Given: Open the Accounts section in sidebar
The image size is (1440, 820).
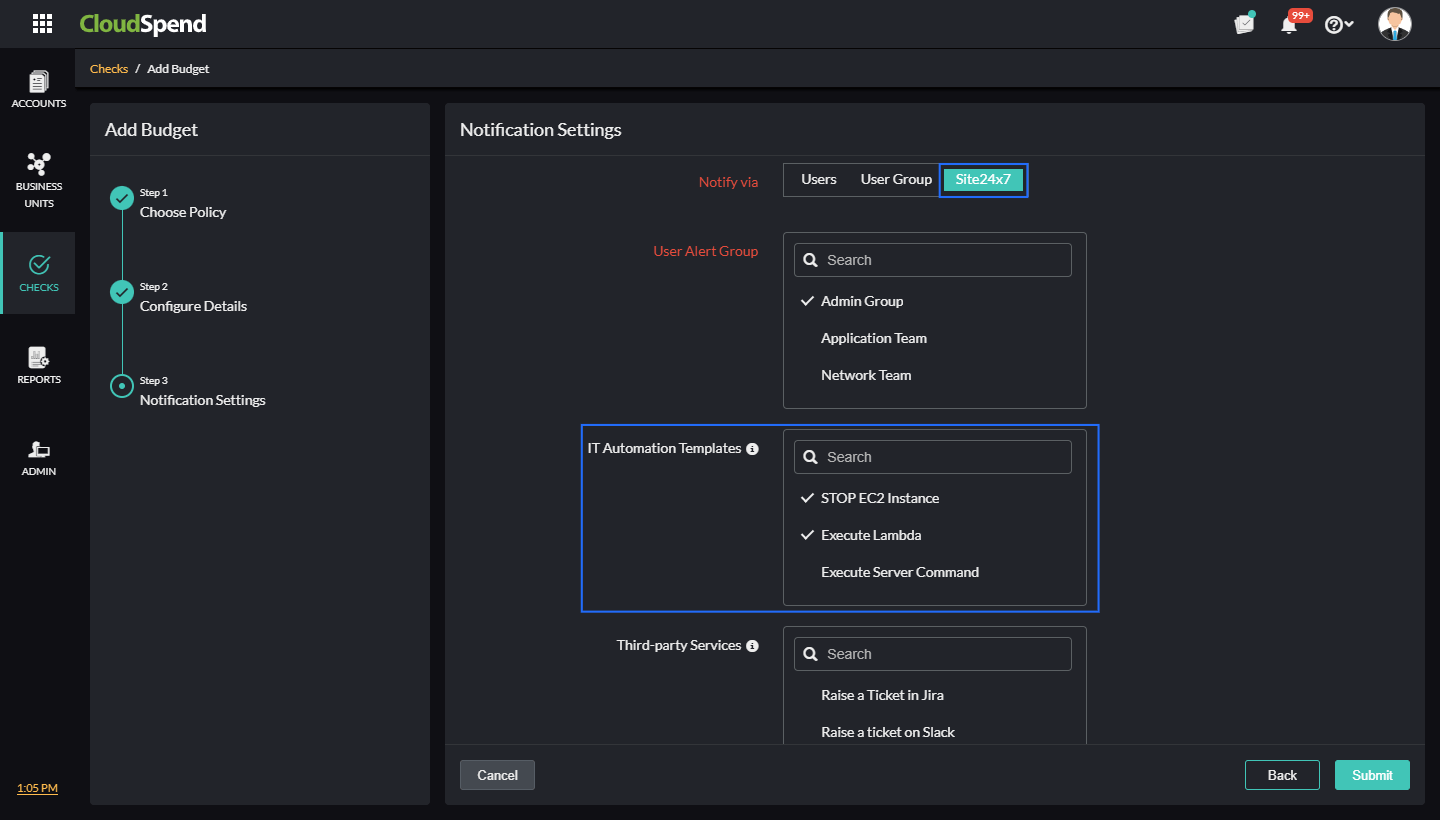Looking at the screenshot, I should [x=38, y=88].
